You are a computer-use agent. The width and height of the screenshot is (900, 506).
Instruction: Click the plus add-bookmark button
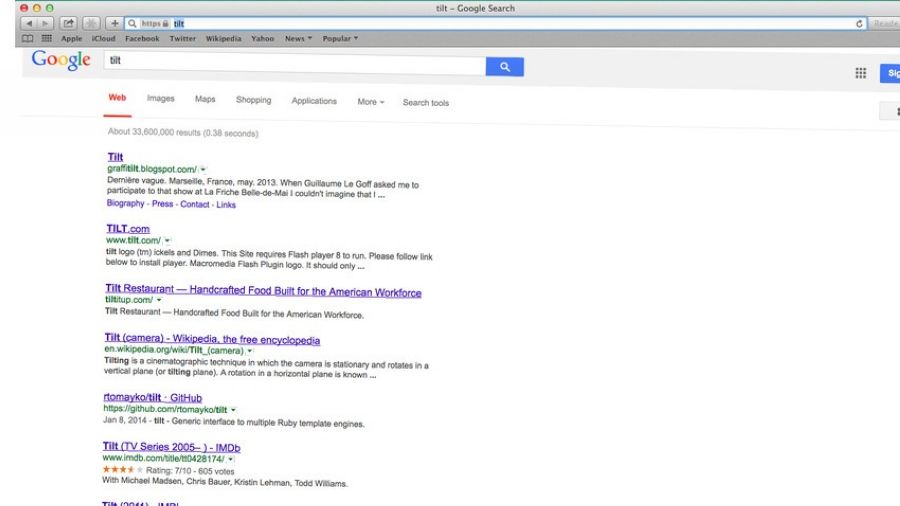point(115,23)
